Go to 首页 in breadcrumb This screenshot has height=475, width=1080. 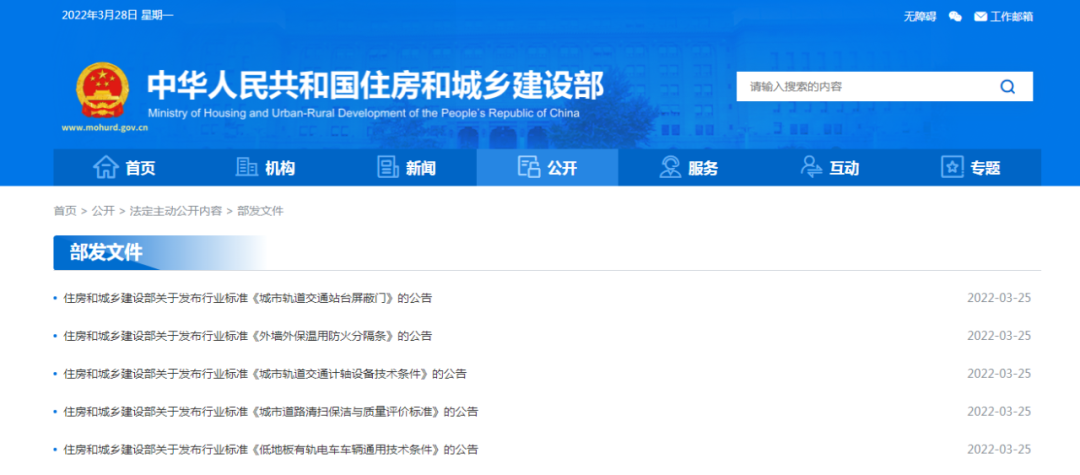click(65, 211)
